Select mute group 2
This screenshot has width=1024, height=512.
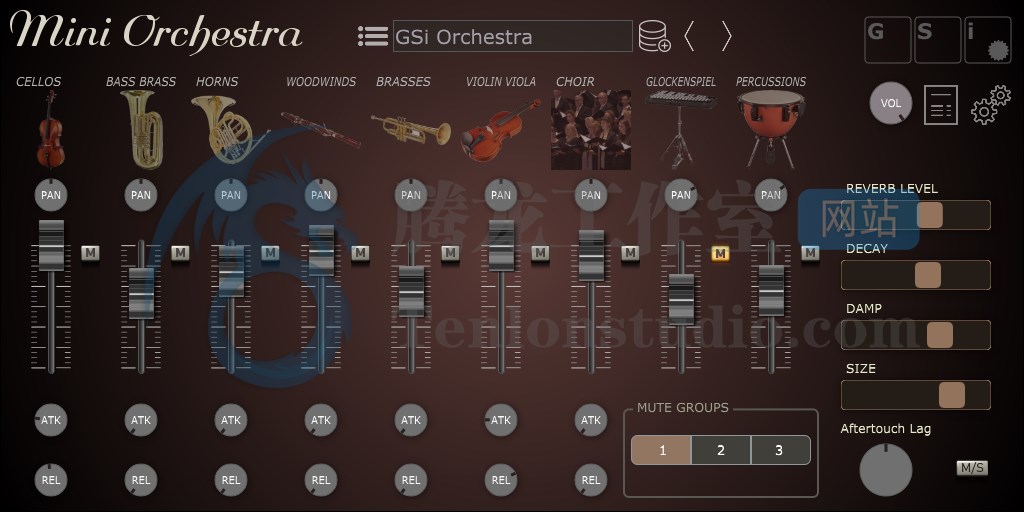coord(721,450)
